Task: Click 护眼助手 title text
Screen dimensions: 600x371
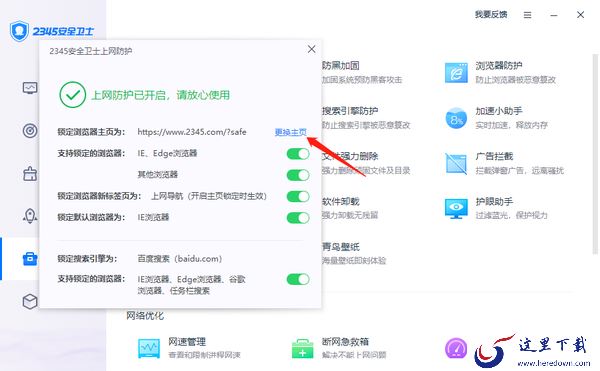Action: (x=494, y=202)
